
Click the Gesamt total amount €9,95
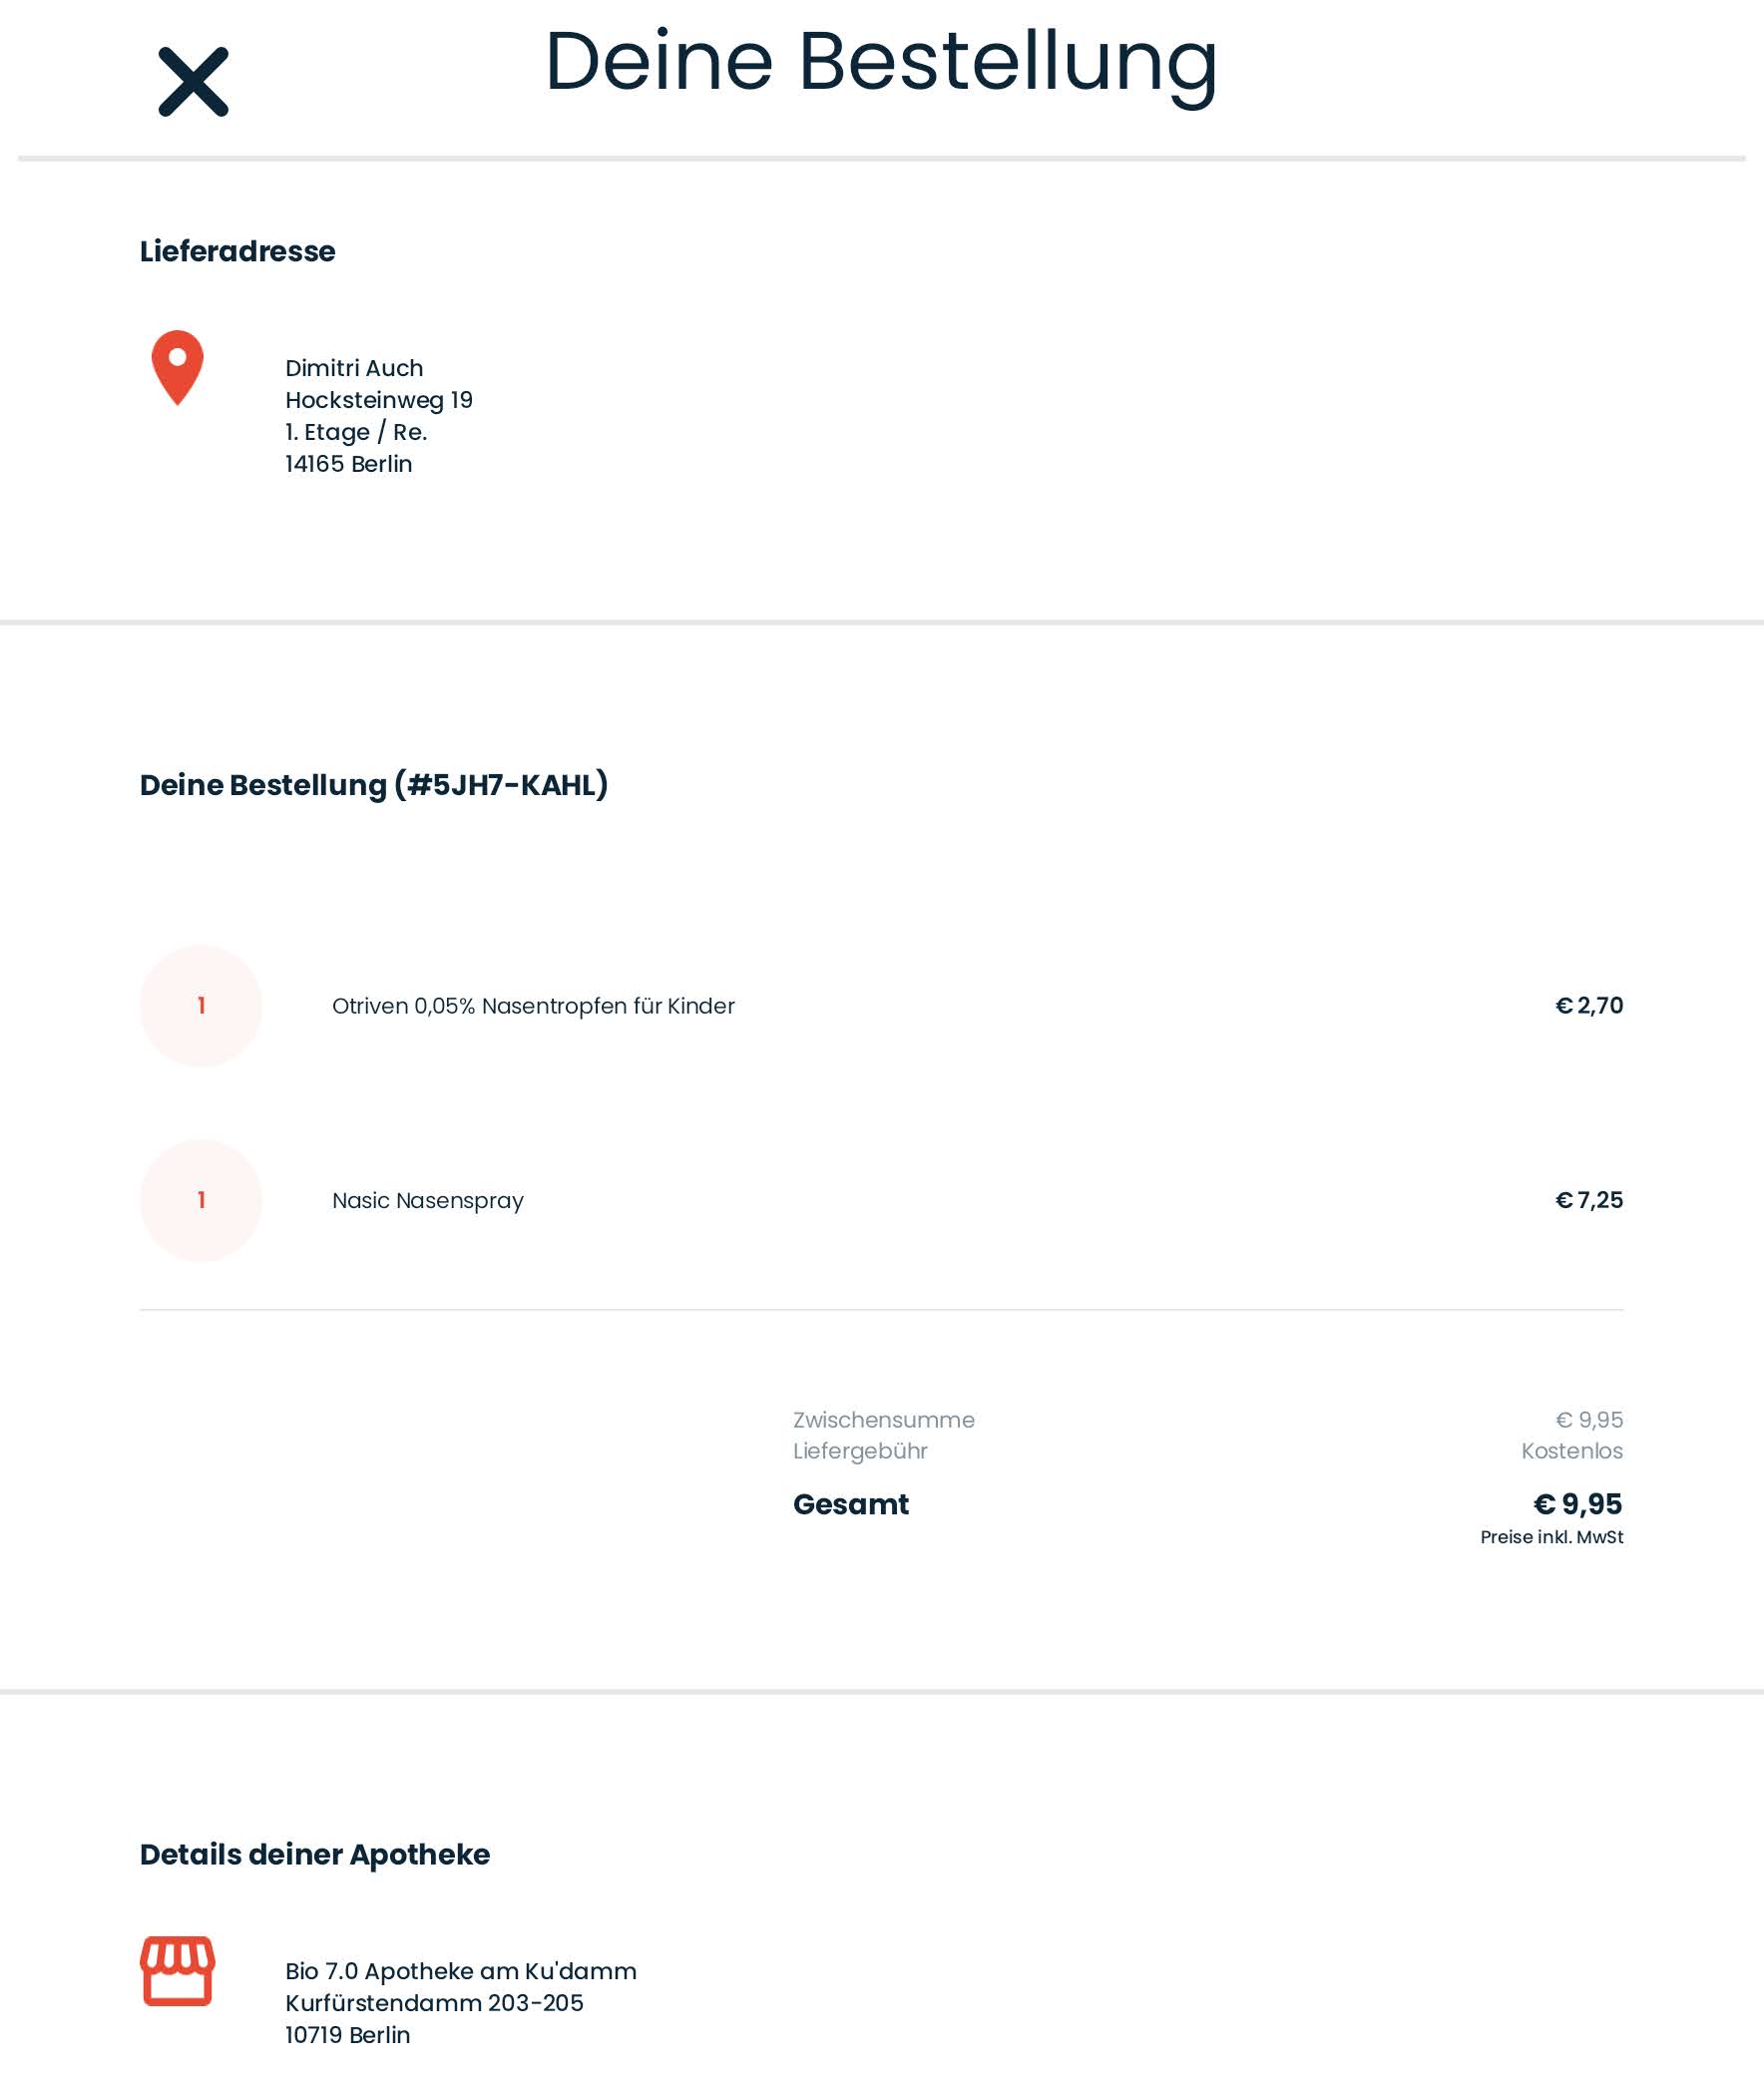click(1578, 1504)
